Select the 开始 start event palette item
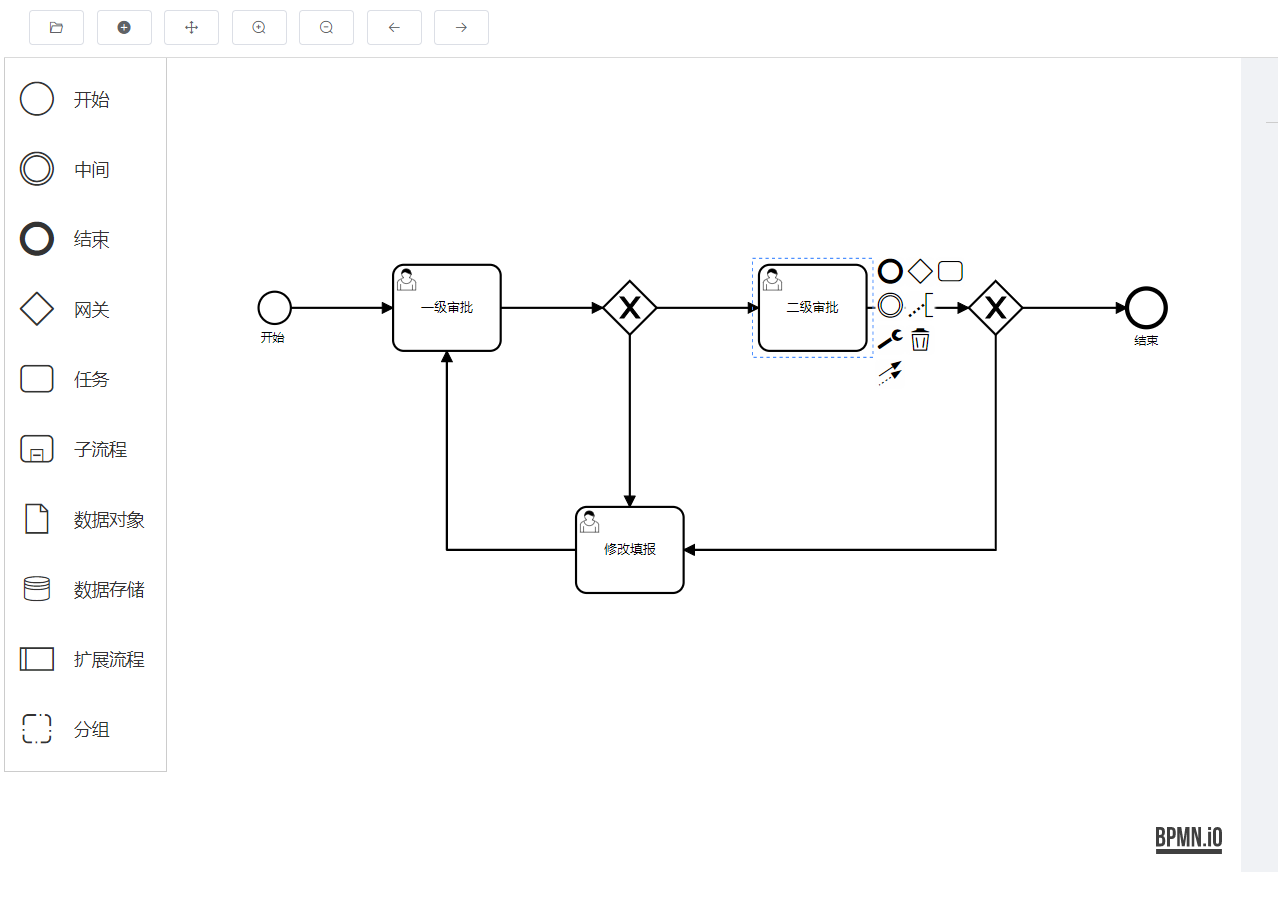The image size is (1278, 919). click(x=37, y=100)
